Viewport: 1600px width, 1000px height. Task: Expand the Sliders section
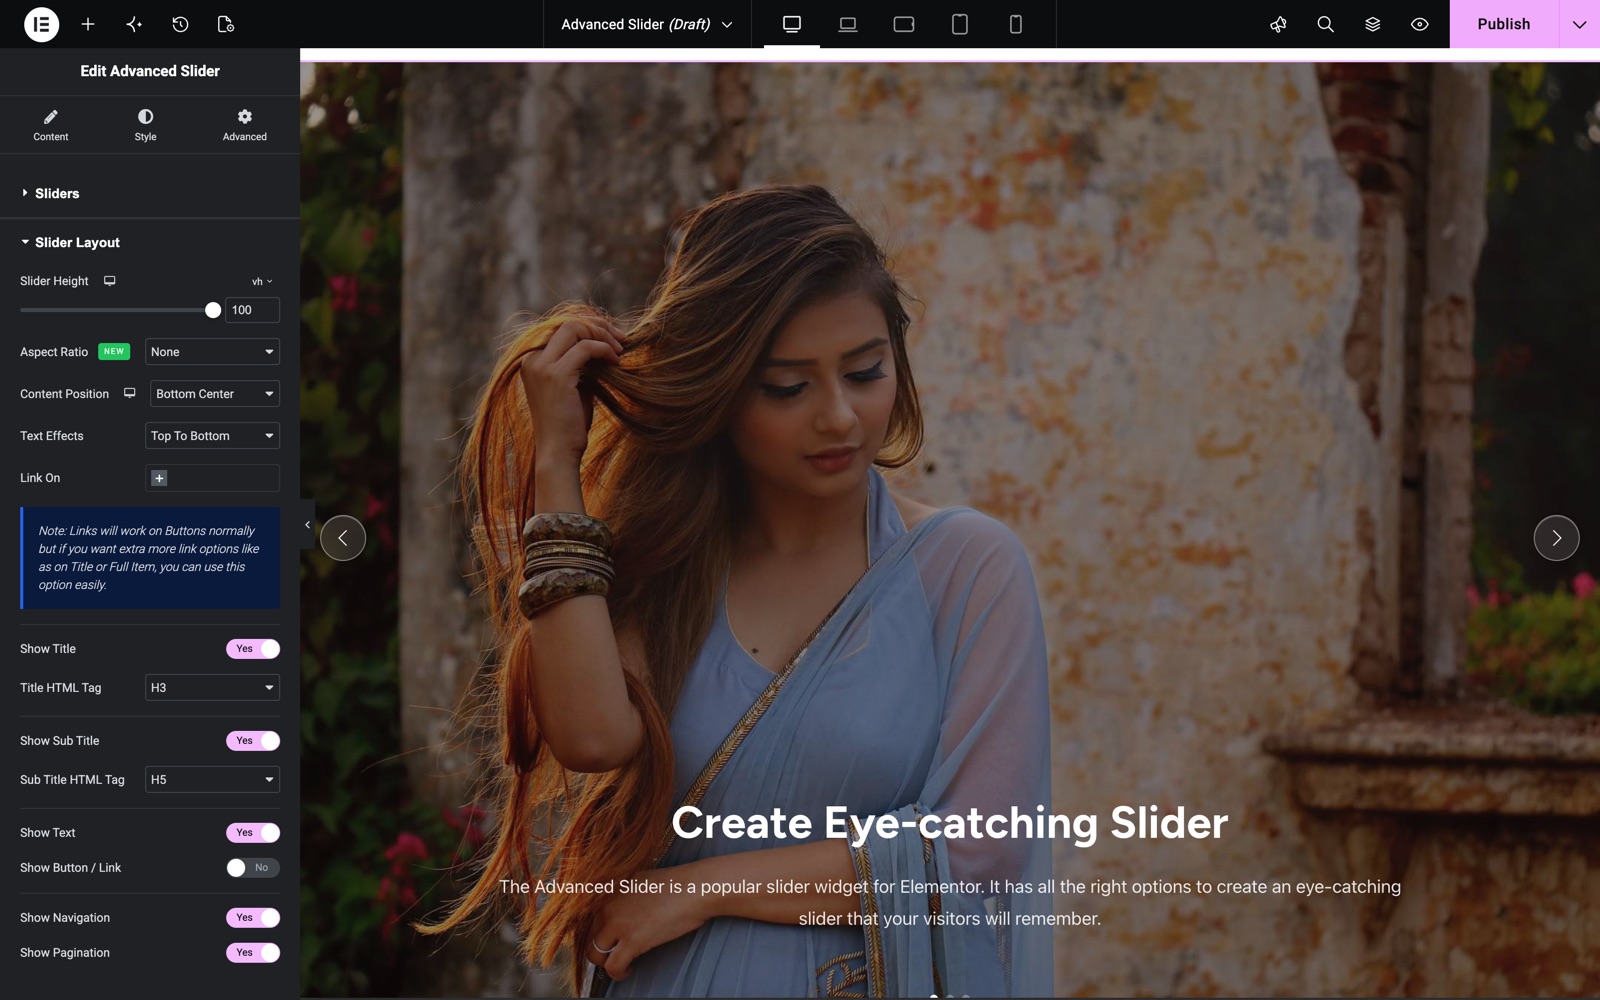pos(150,193)
